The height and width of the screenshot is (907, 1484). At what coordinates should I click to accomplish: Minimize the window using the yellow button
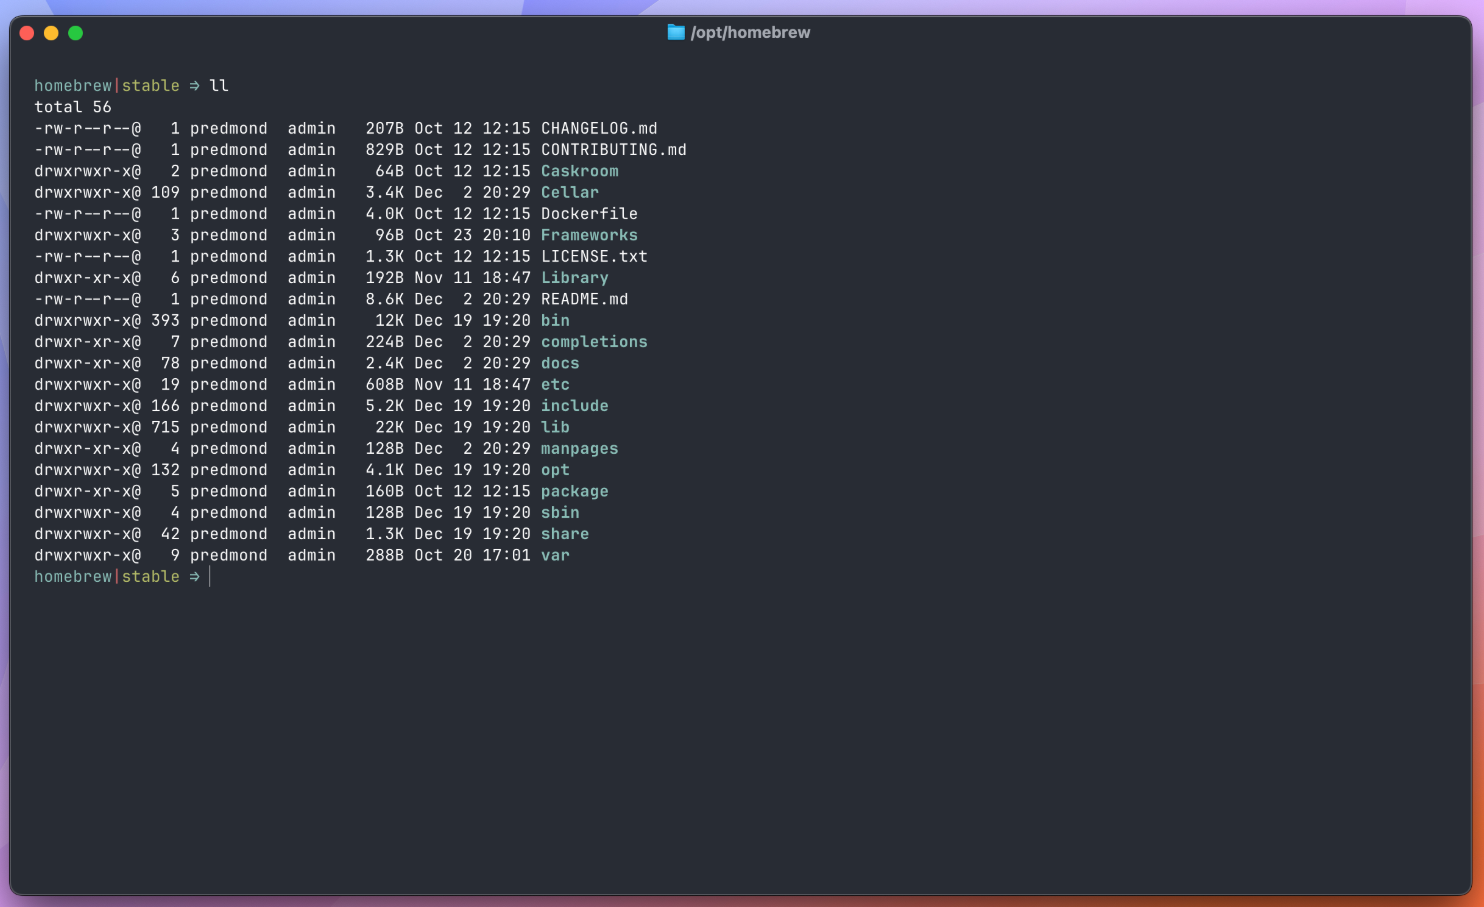[51, 33]
